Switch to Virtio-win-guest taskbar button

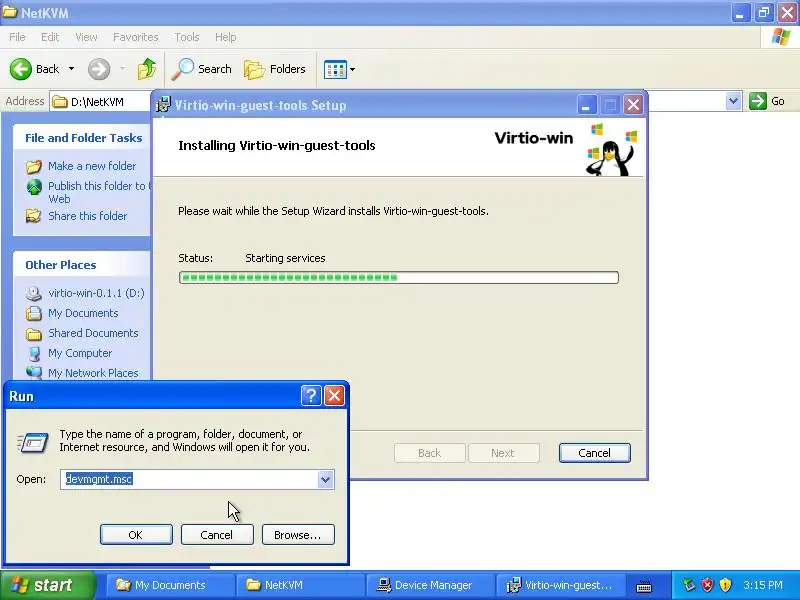point(559,585)
